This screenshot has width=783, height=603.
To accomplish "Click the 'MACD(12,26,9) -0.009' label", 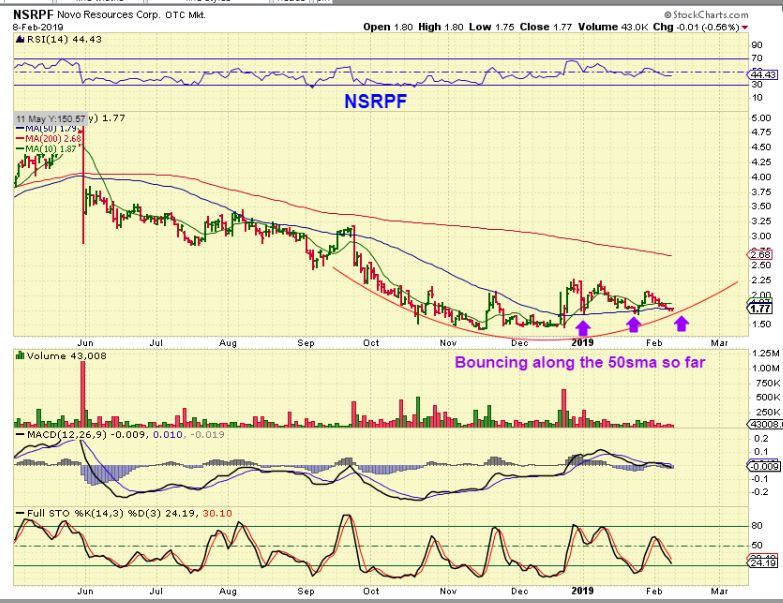I will 86,435.
